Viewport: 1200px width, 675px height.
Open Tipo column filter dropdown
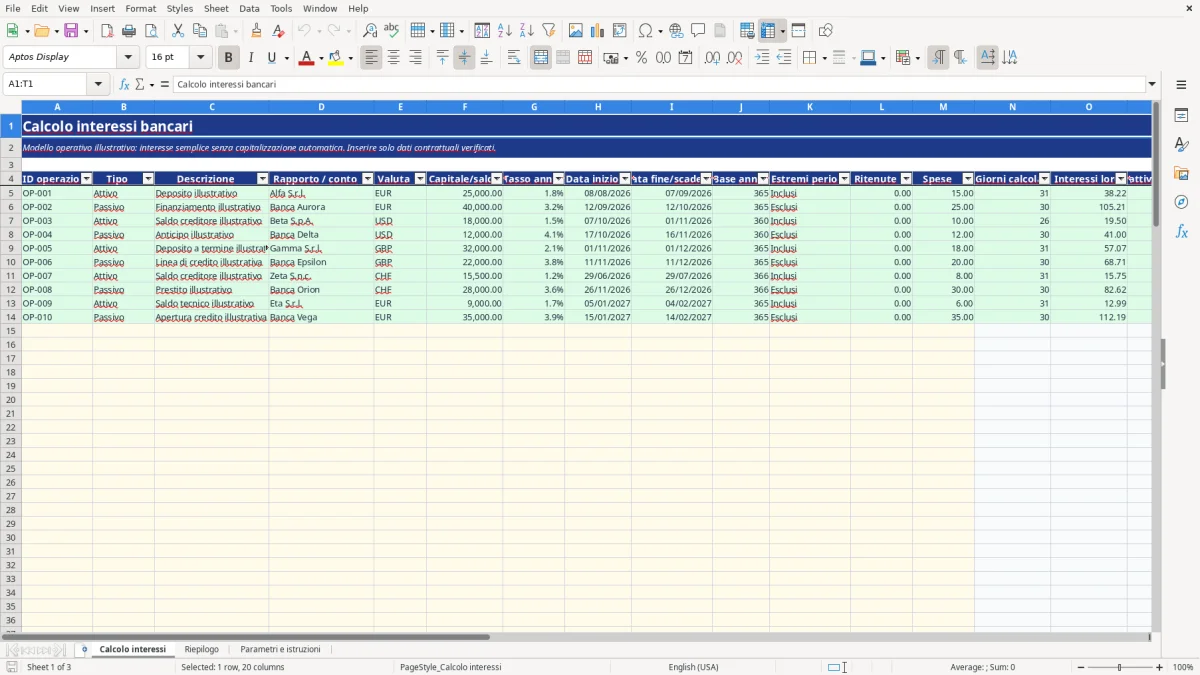(x=148, y=179)
